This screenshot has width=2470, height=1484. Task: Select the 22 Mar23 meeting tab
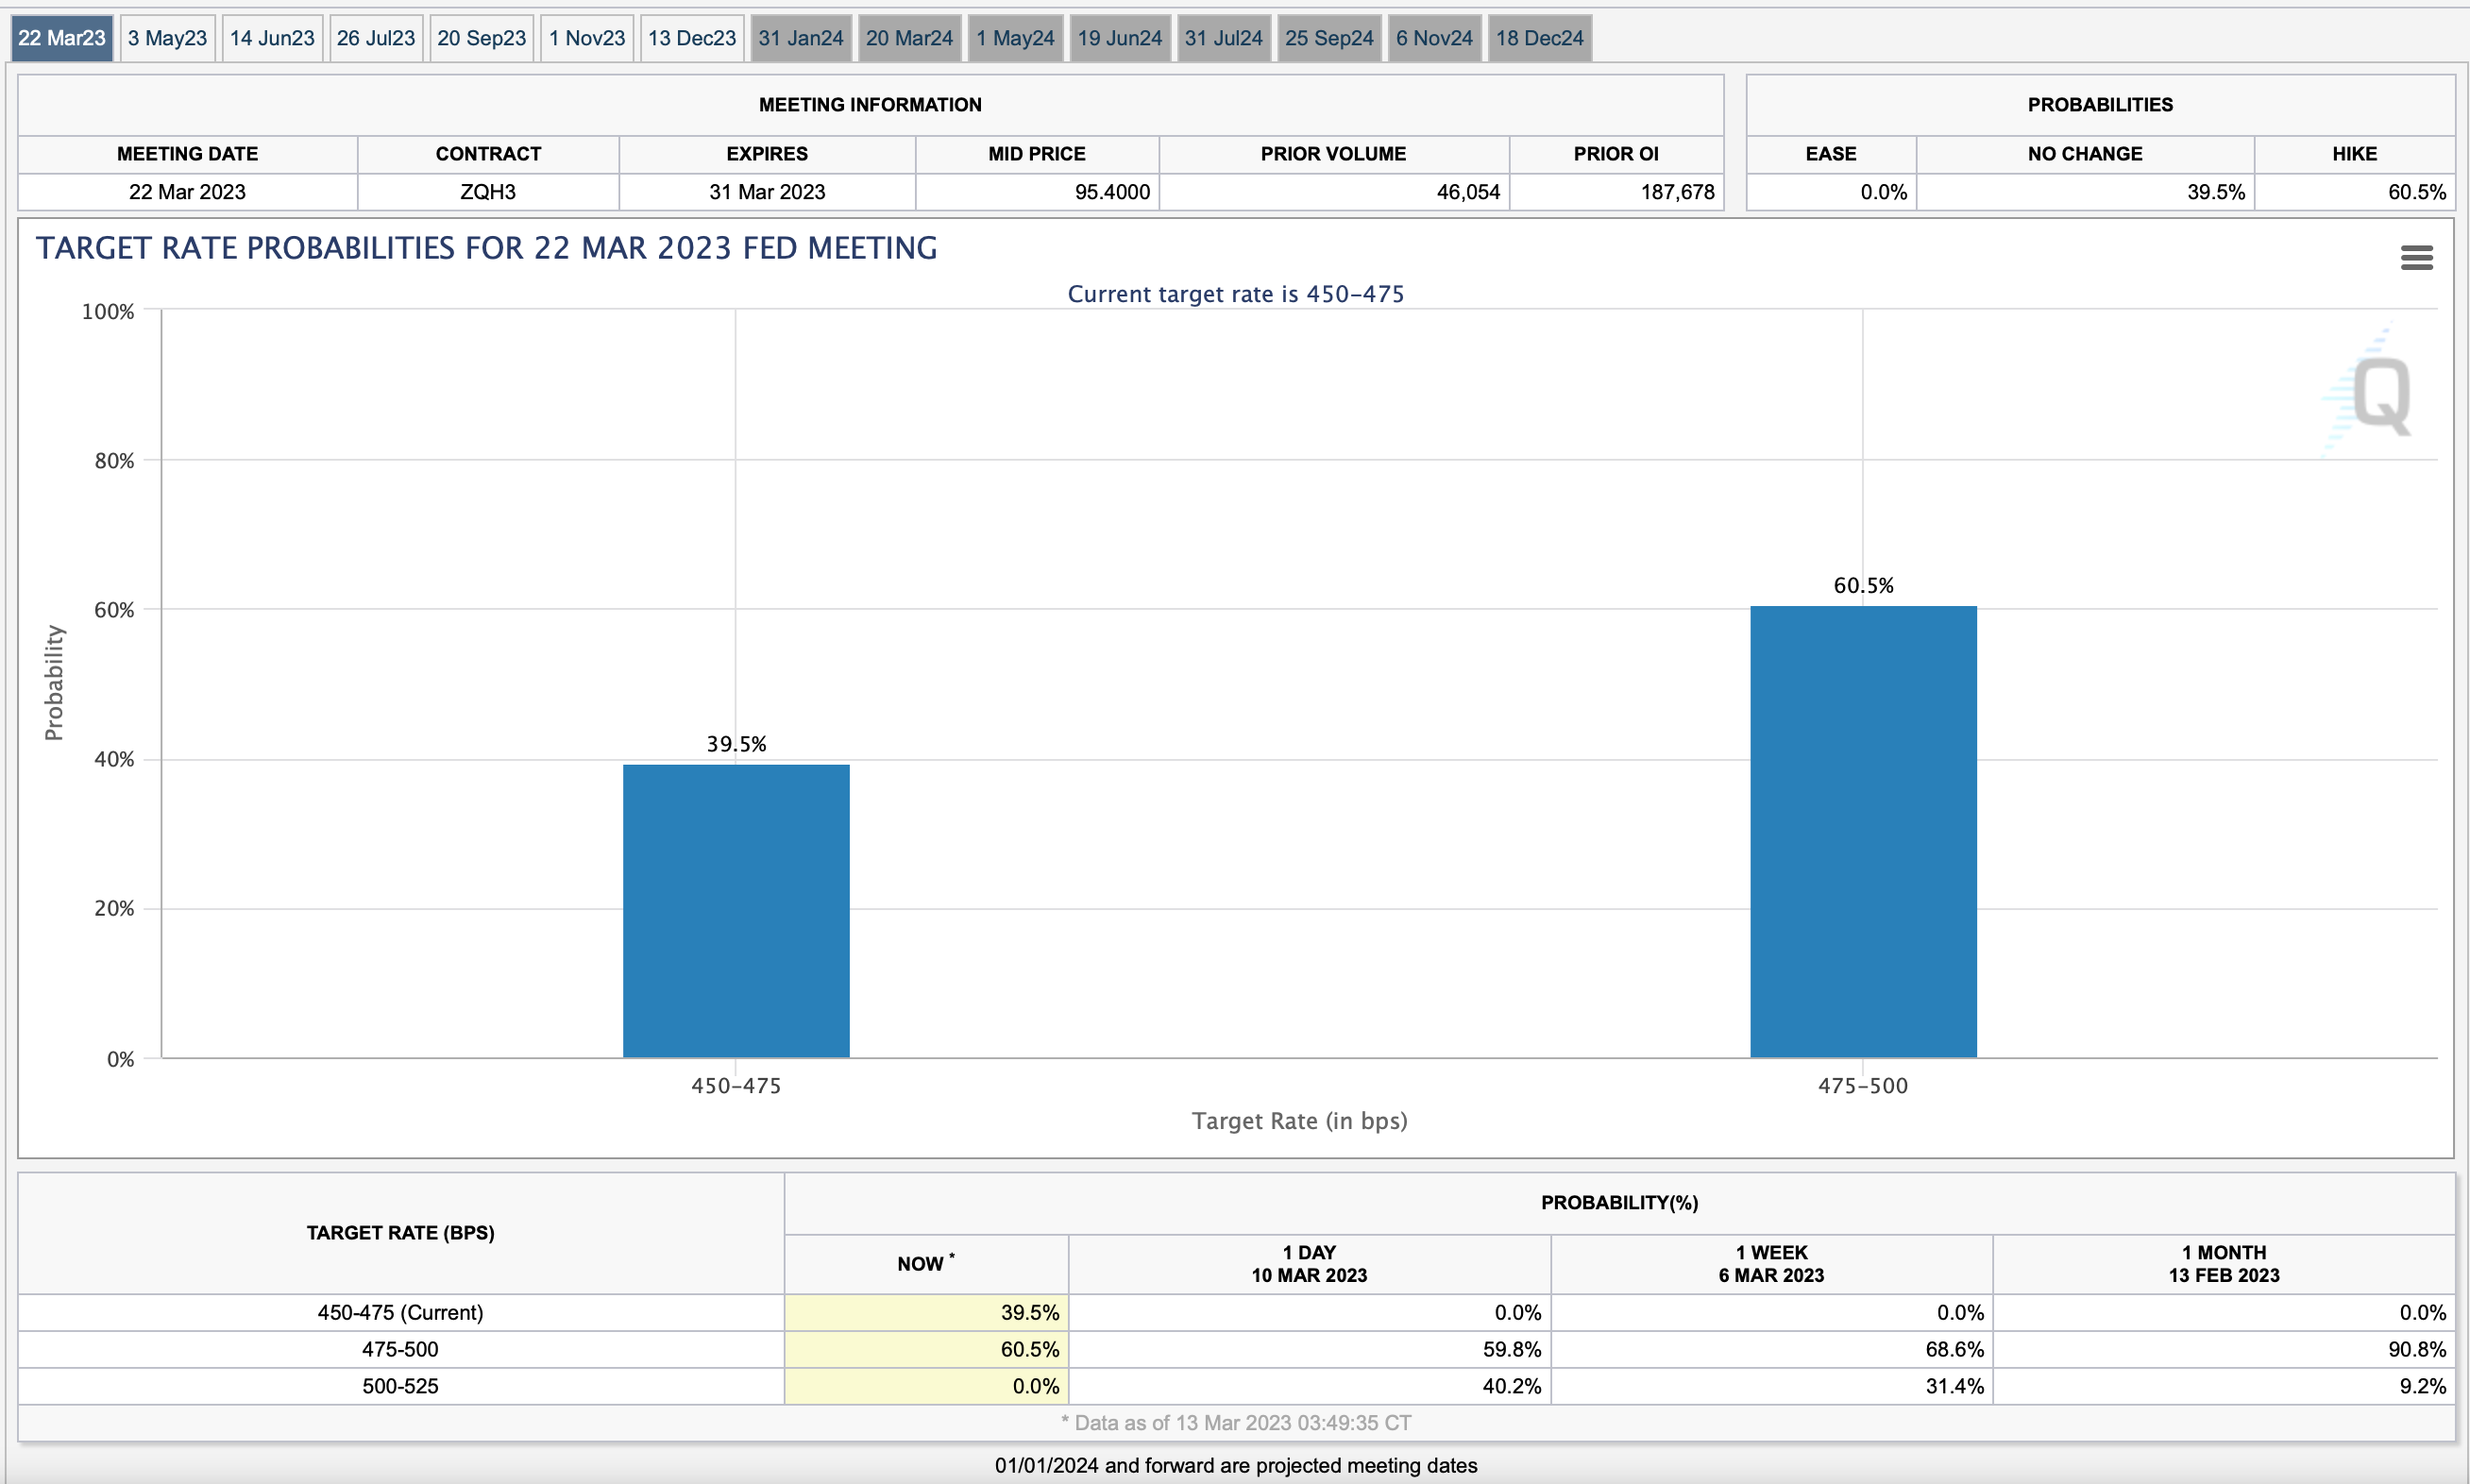pos(62,38)
